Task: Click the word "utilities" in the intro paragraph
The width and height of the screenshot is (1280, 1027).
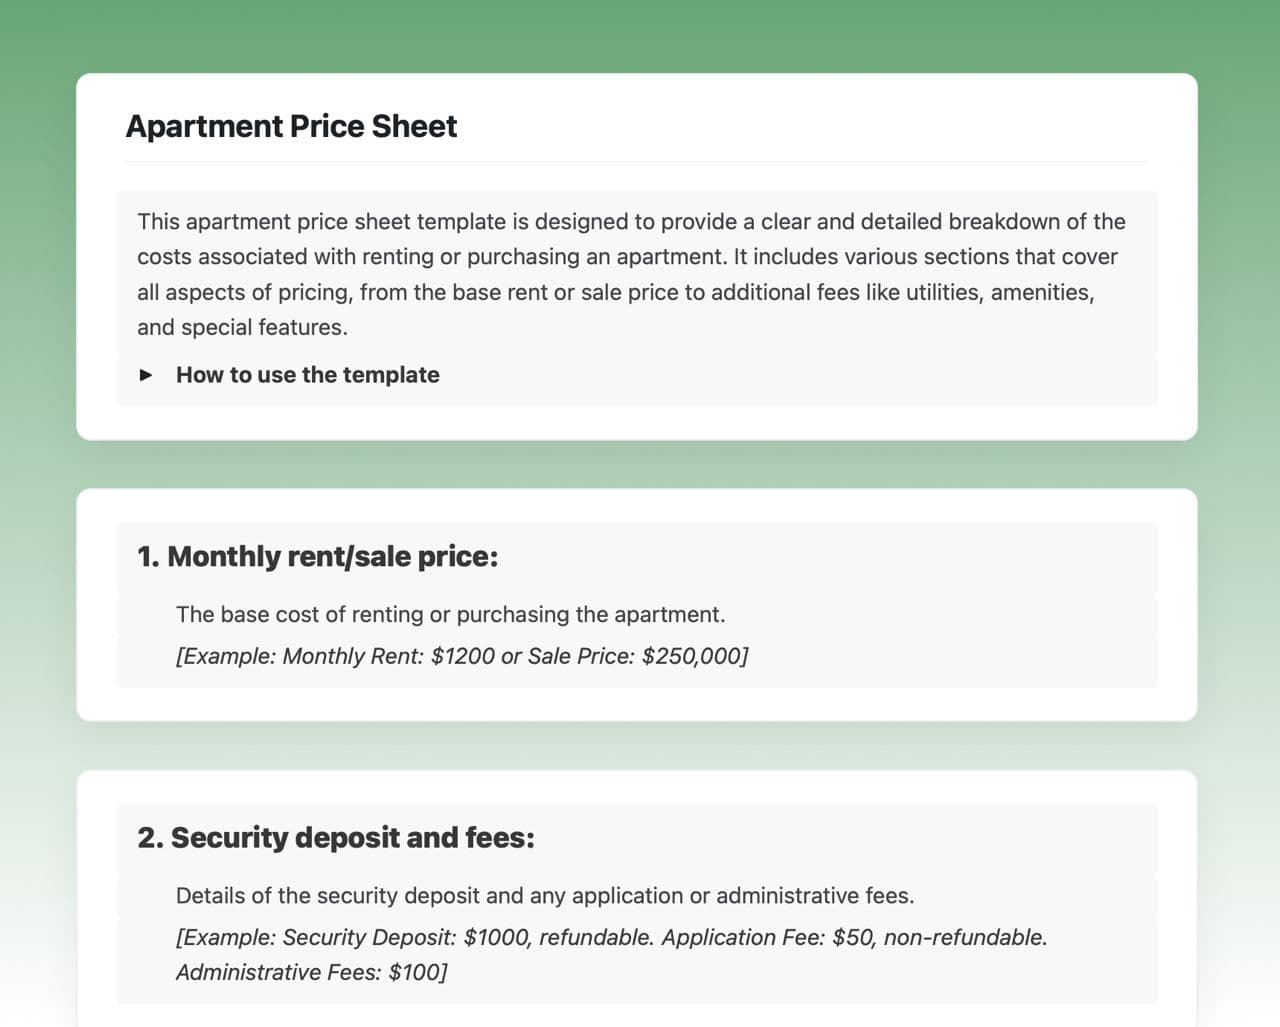Action: point(943,292)
